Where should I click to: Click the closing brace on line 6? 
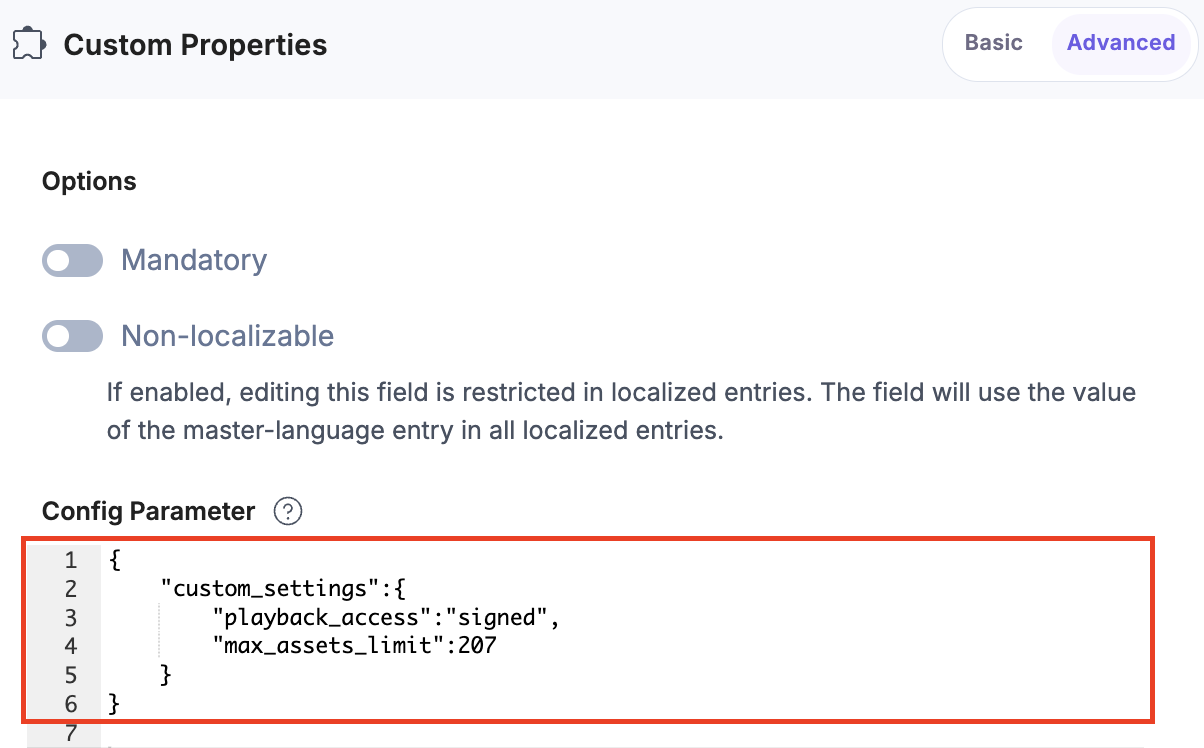[x=113, y=703]
